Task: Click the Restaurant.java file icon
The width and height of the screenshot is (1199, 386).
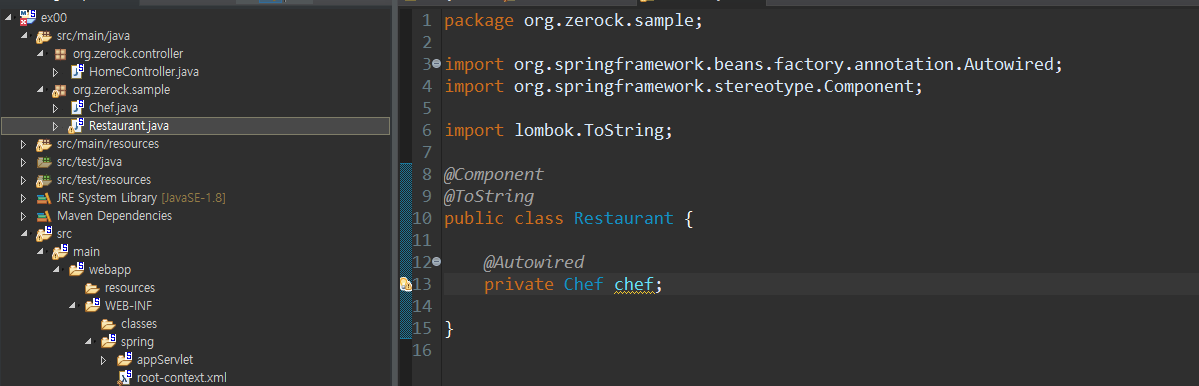Action: (76, 126)
